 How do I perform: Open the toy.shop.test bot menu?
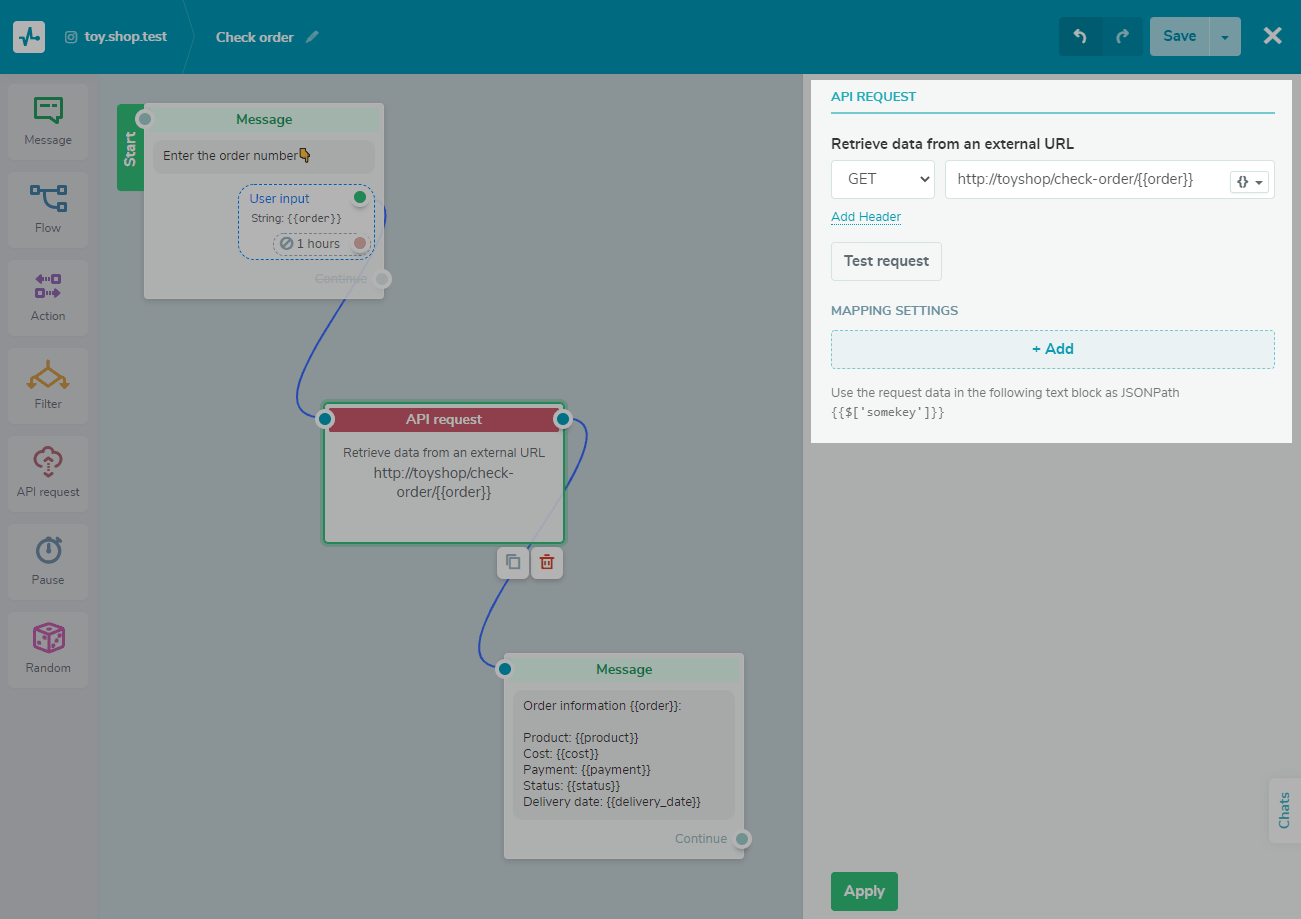point(115,36)
